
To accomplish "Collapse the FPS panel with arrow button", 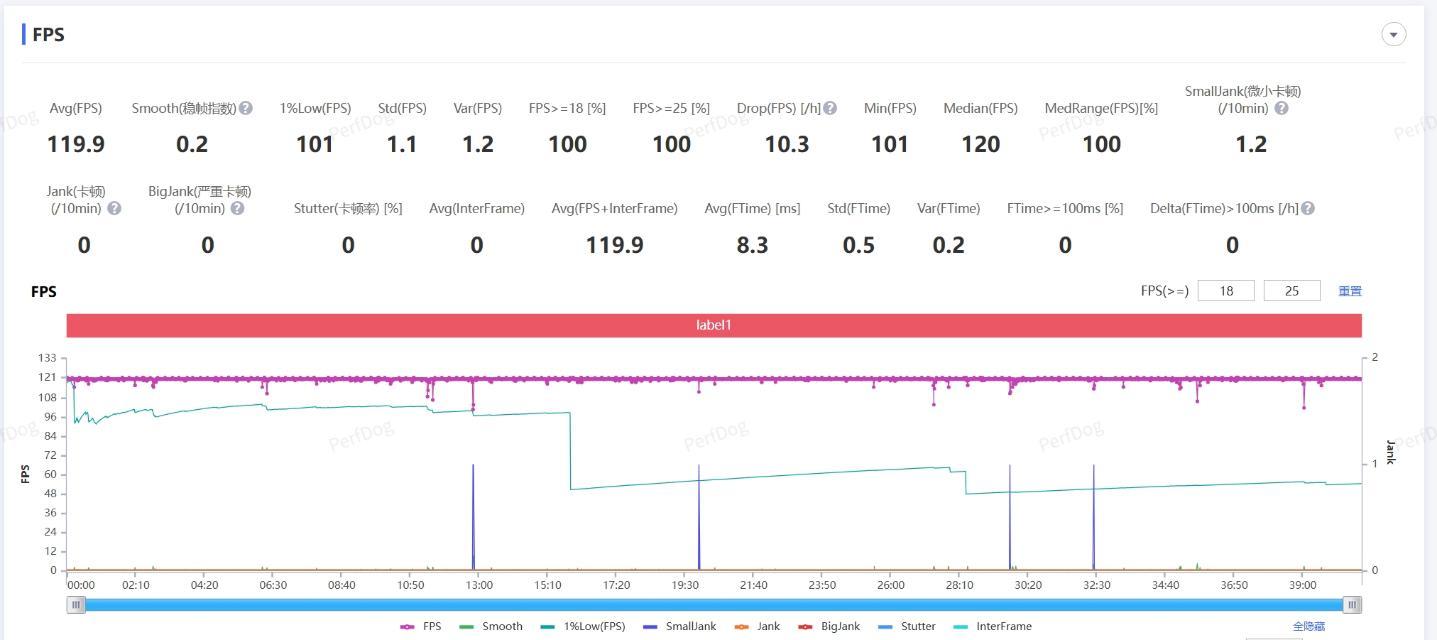I will coord(1394,34).
